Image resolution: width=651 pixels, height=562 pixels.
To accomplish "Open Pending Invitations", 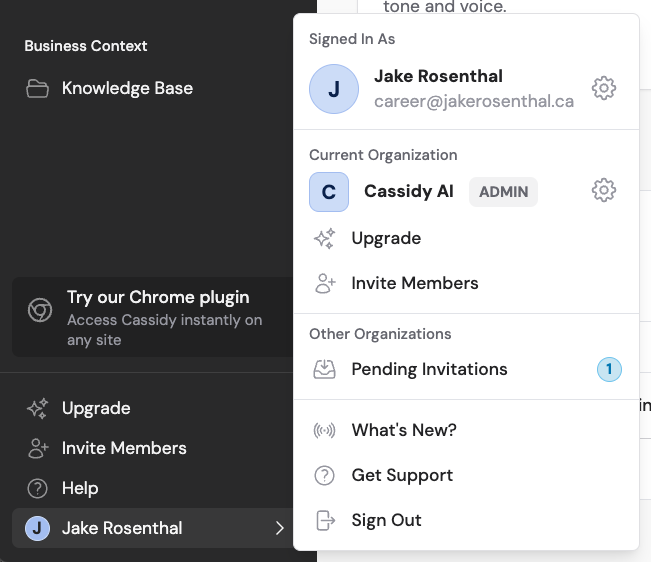I will [466, 369].
